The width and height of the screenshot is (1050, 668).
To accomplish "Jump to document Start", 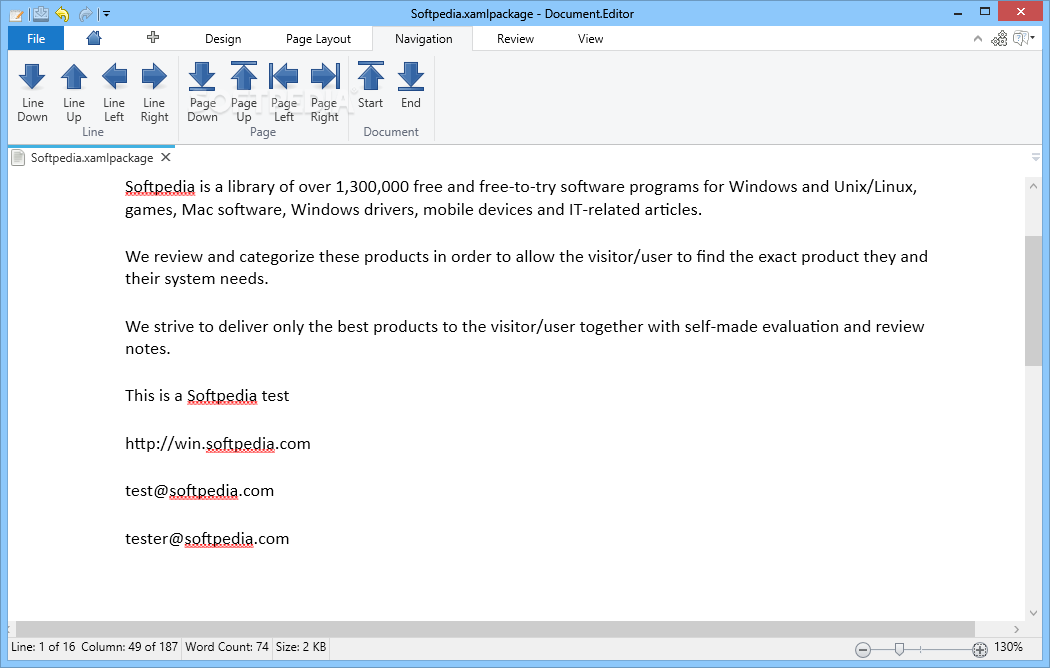I will [370, 76].
